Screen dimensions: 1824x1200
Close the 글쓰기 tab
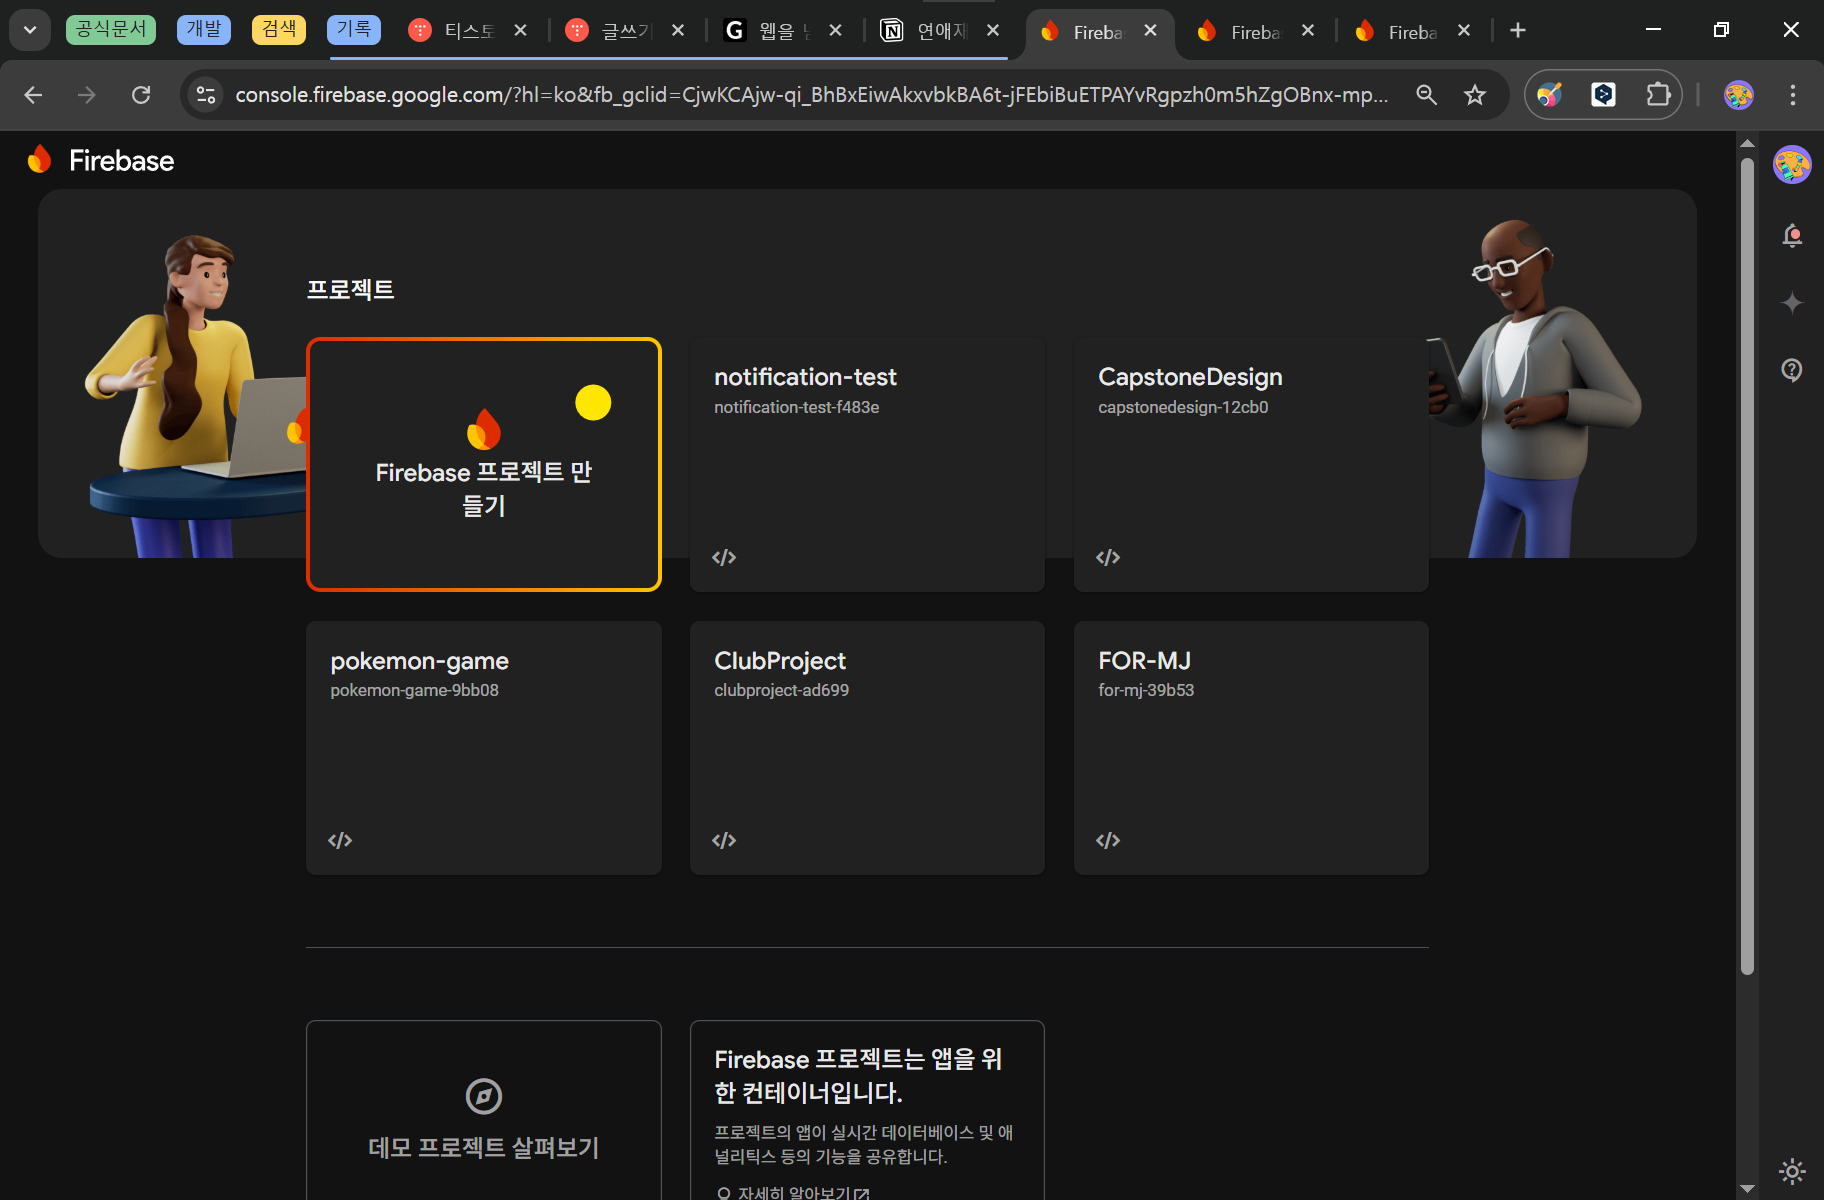(677, 31)
